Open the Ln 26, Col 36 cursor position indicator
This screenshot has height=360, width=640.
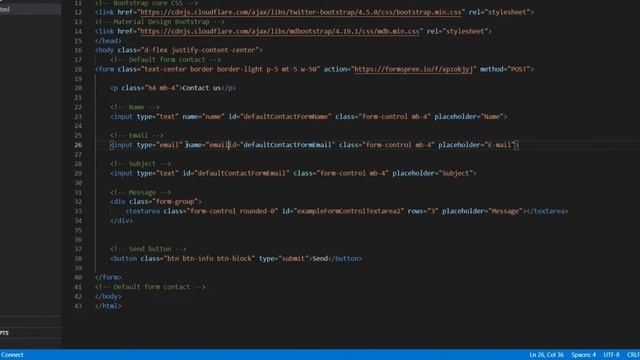click(547, 355)
